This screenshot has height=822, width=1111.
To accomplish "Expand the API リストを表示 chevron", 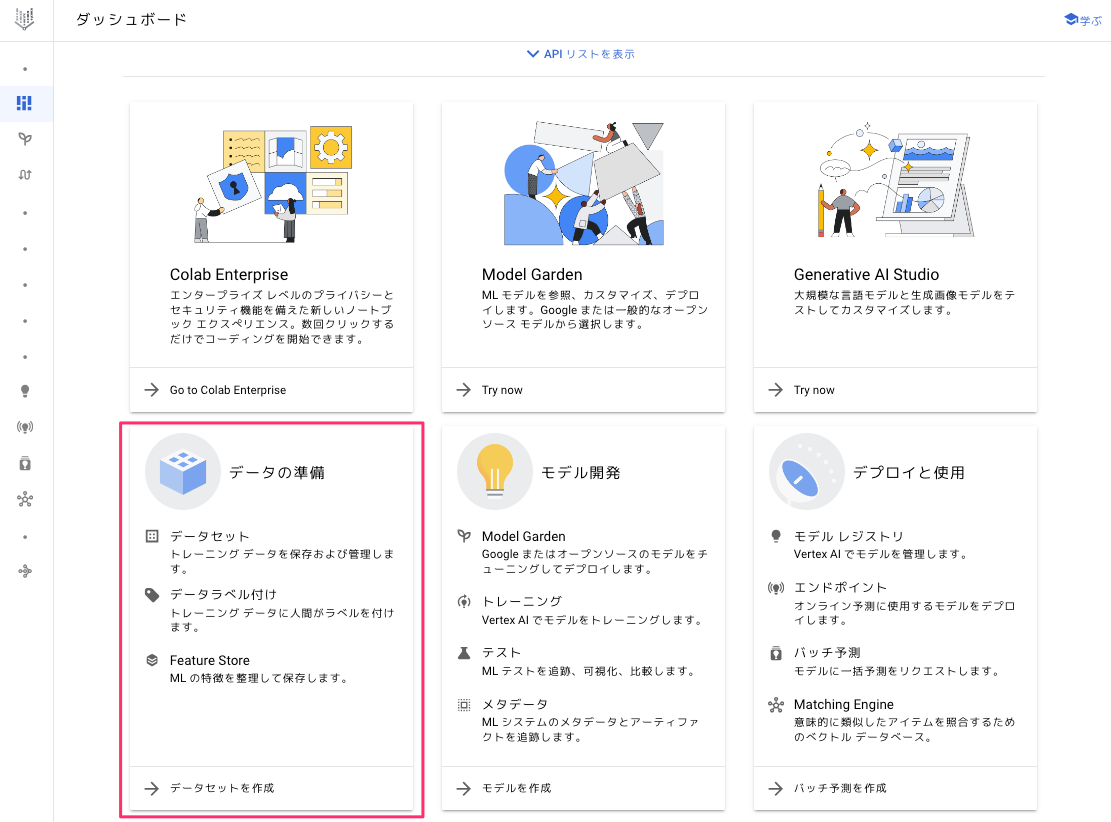I will tap(533, 54).
